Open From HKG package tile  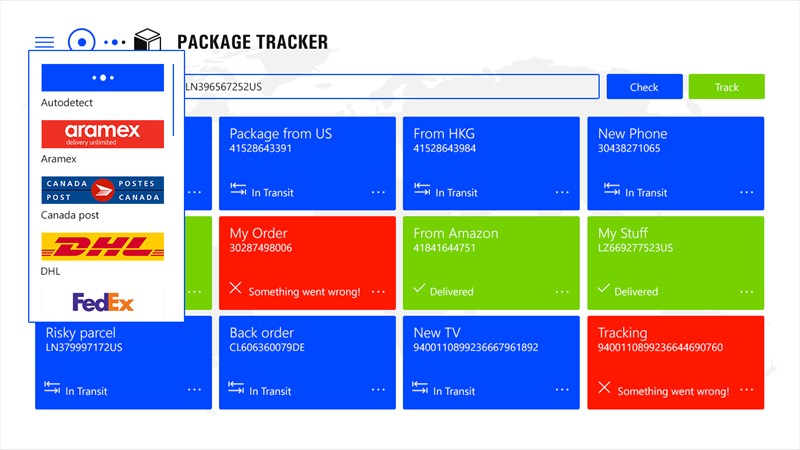pyautogui.click(x=491, y=163)
